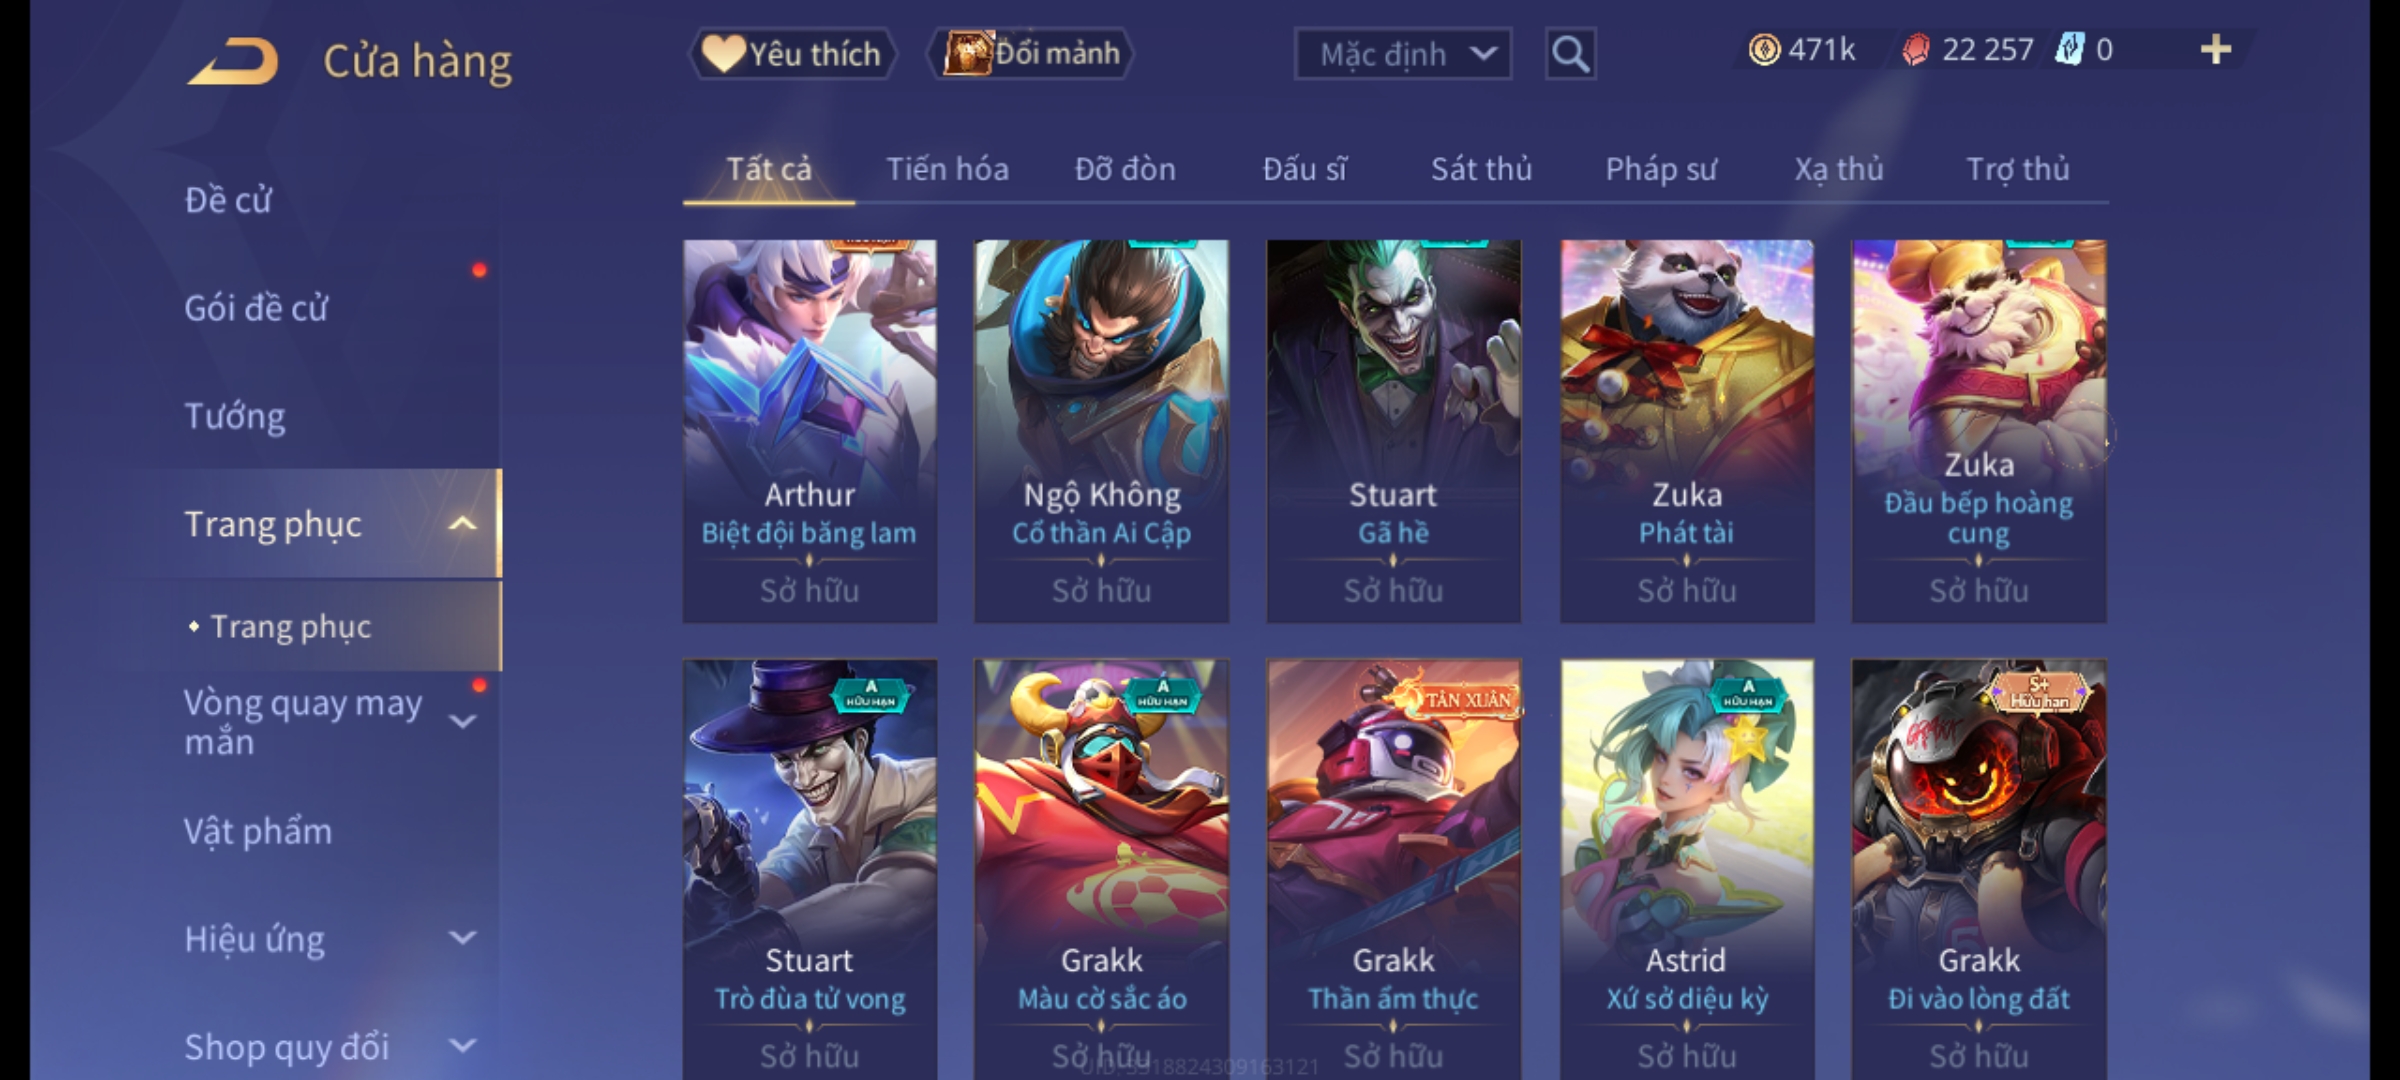Image resolution: width=2400 pixels, height=1080 pixels.
Task: Open the Tướng sidebar entry
Action: click(235, 416)
